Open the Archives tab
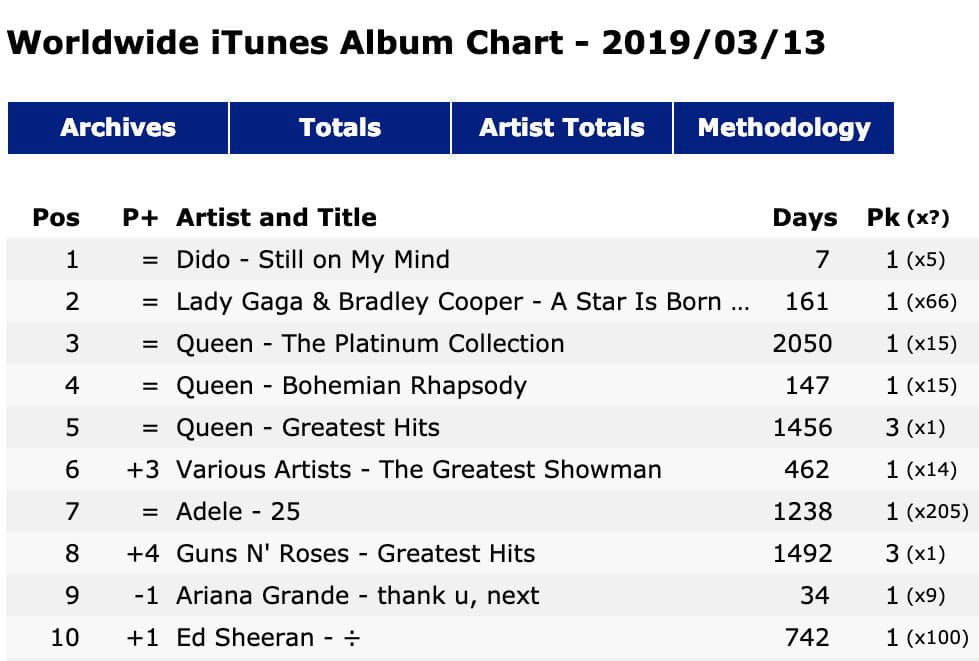The width and height of the screenshot is (979, 661). coord(118,128)
